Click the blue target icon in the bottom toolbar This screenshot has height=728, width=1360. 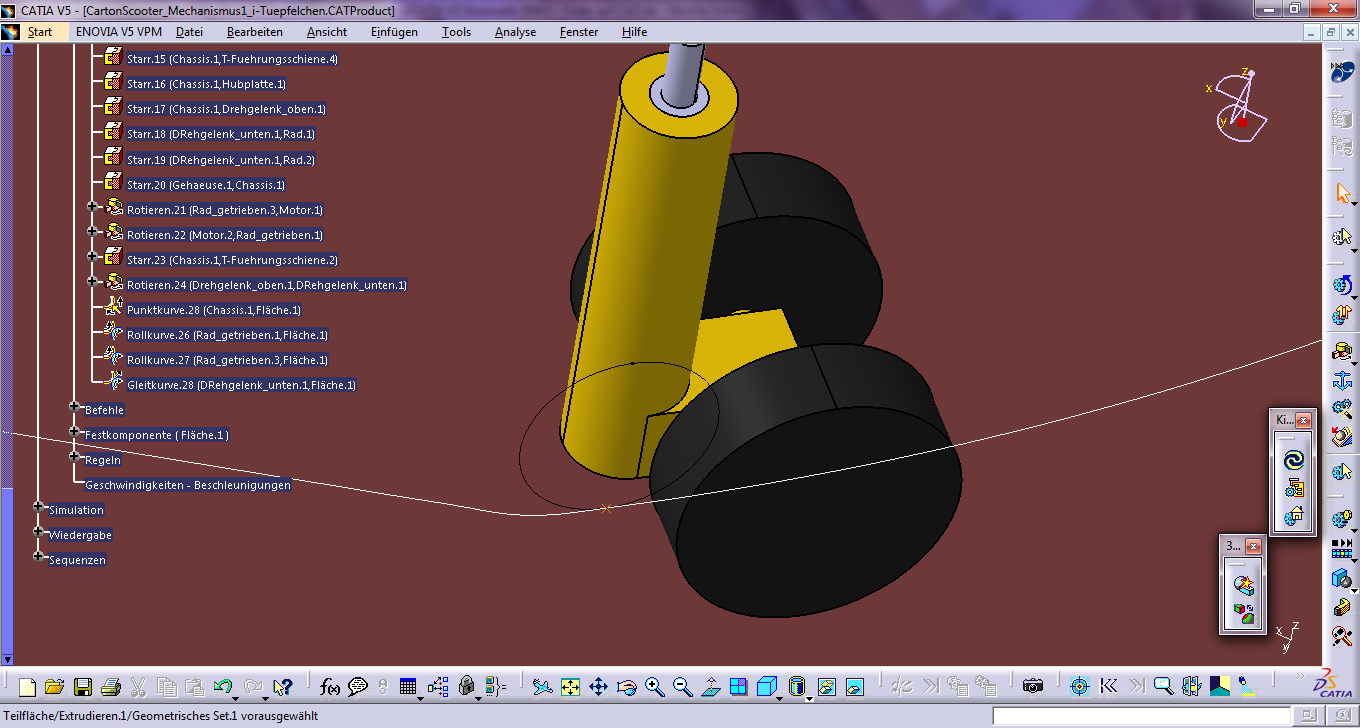click(1079, 687)
